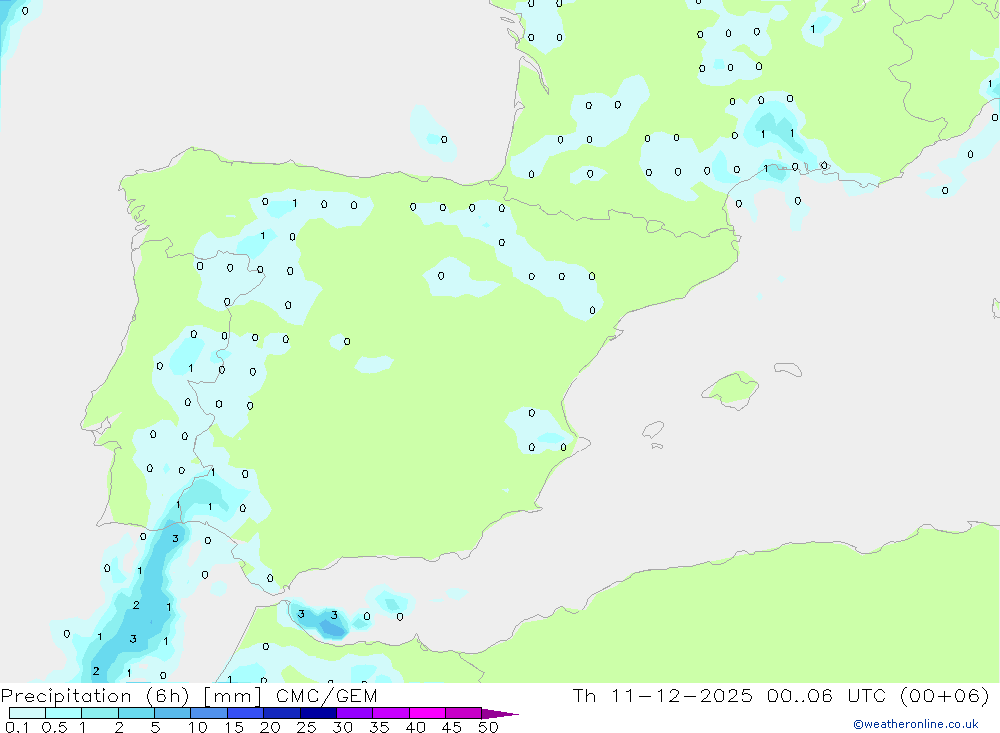Click the legend label '0.5'

point(54,727)
